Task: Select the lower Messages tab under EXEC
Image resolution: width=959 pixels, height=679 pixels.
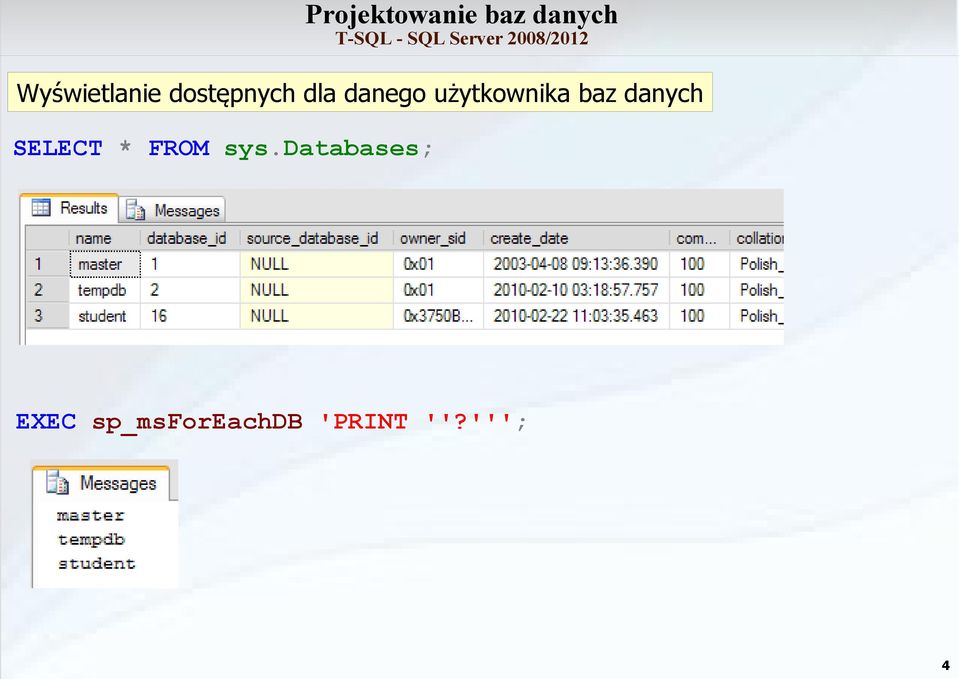Action: [x=102, y=483]
